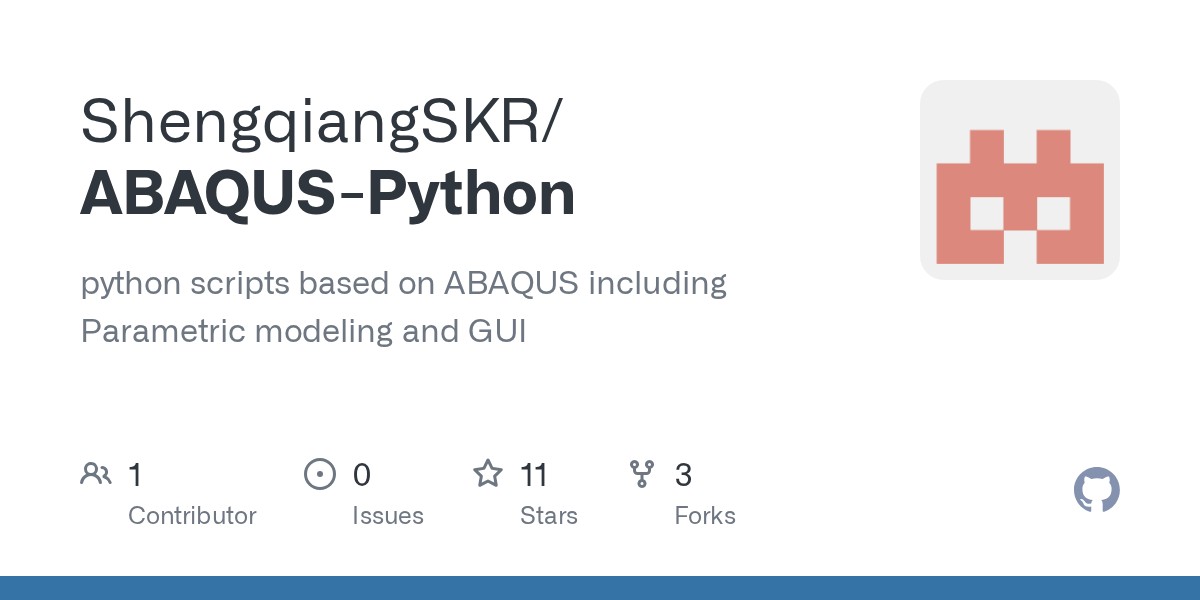
Task: Click the contributors people icon
Action: pos(96,474)
